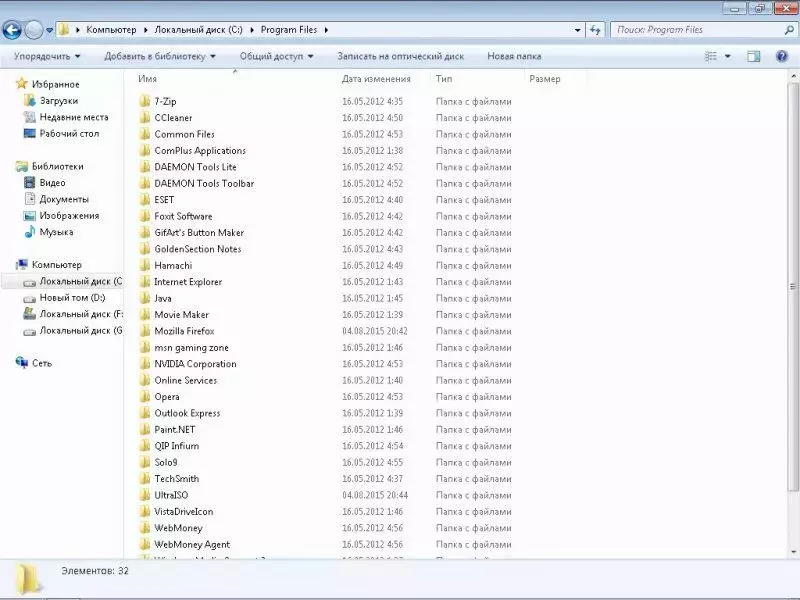Click the scrollbar down arrow
Screen dimensions: 800x600
point(793,552)
